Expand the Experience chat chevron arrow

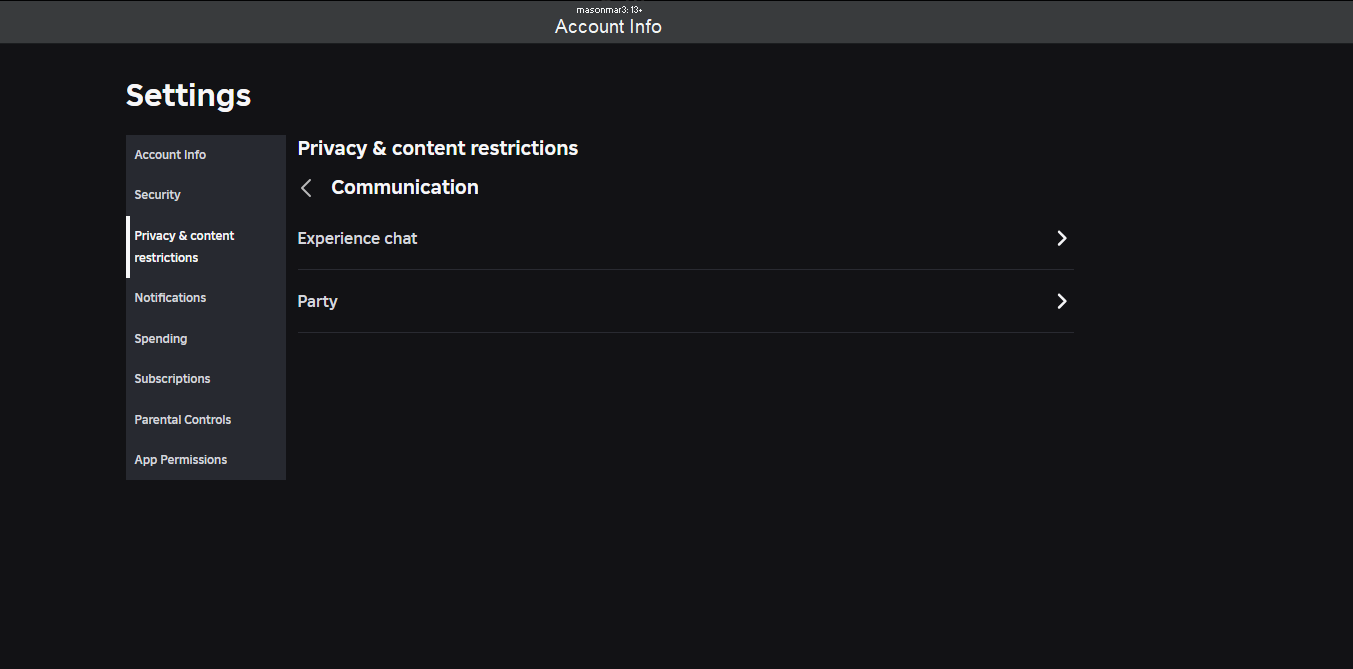coord(1062,238)
